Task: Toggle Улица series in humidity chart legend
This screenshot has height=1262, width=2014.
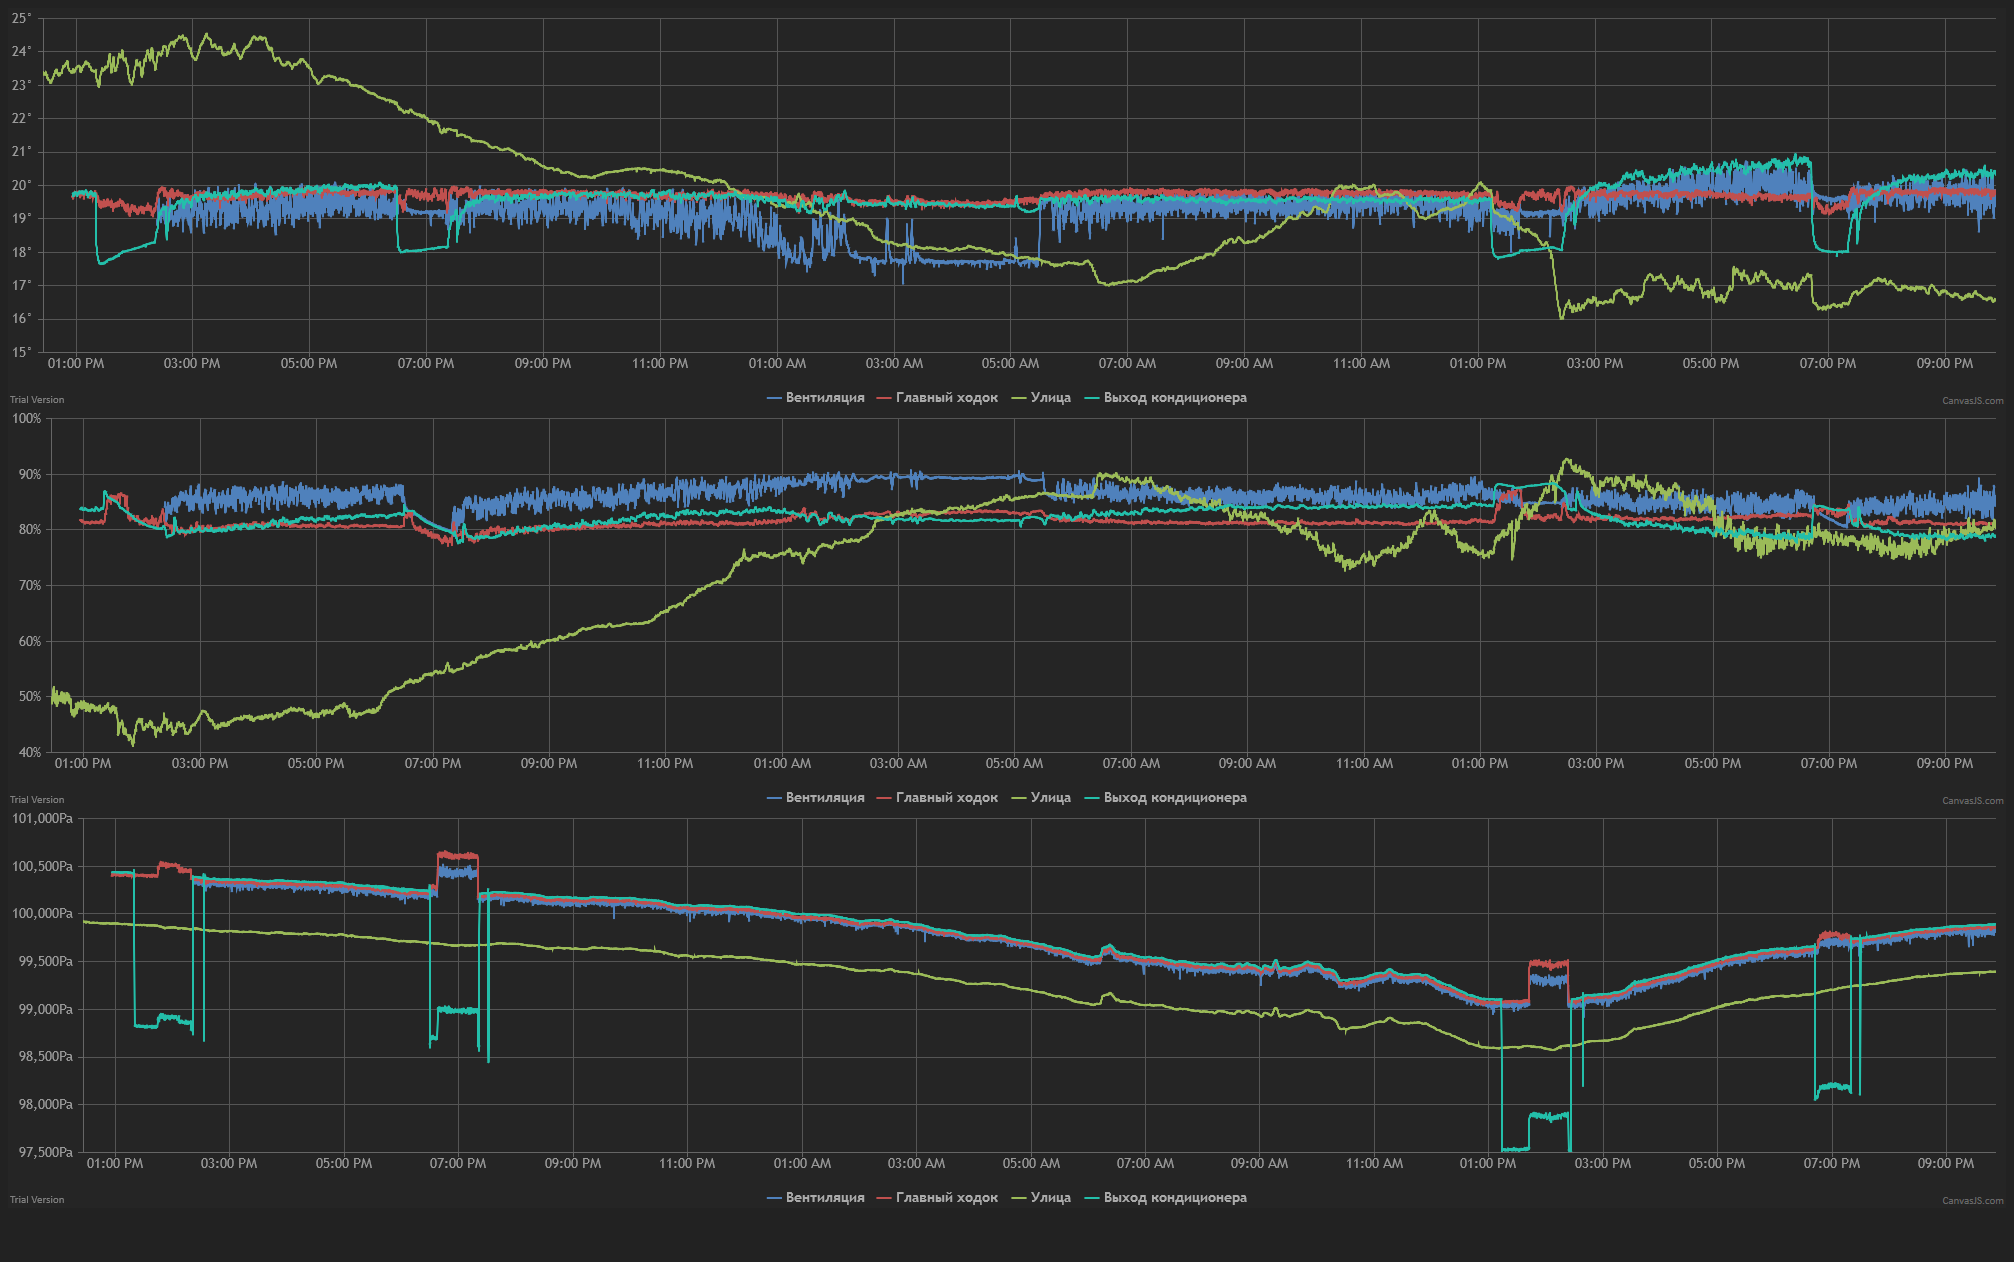Action: 1041,798
